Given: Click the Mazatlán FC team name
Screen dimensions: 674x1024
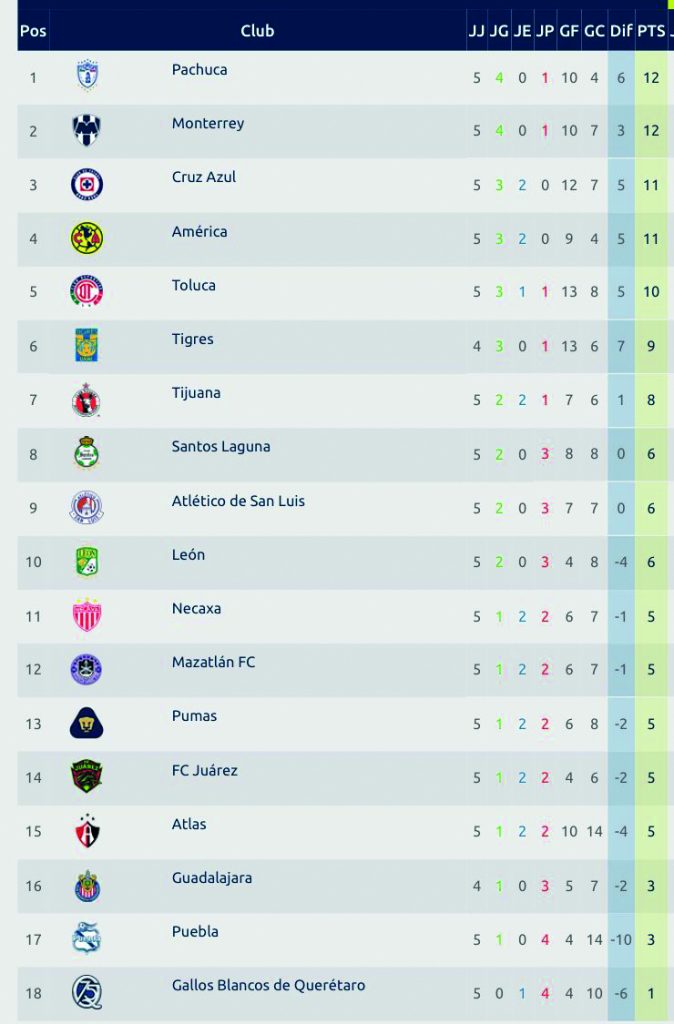Looking at the screenshot, I should point(213,662).
